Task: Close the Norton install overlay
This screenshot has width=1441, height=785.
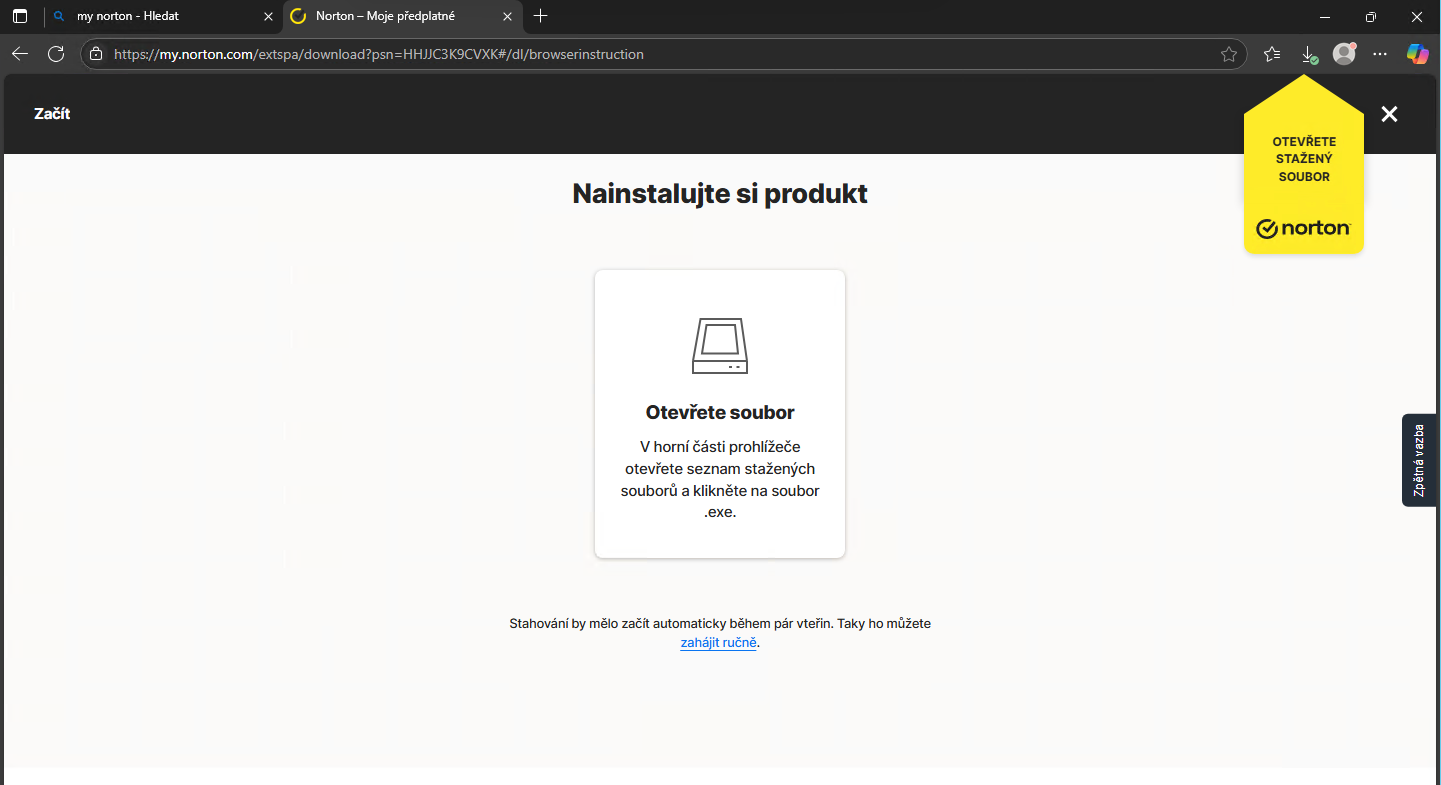Action: [1389, 114]
